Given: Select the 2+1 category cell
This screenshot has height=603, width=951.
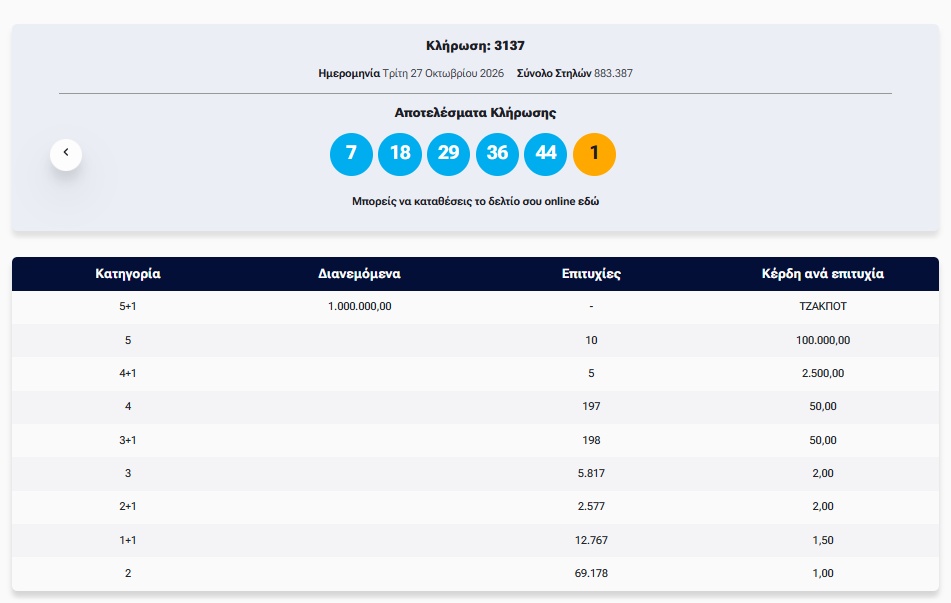Looking at the screenshot, I should click(128, 506).
